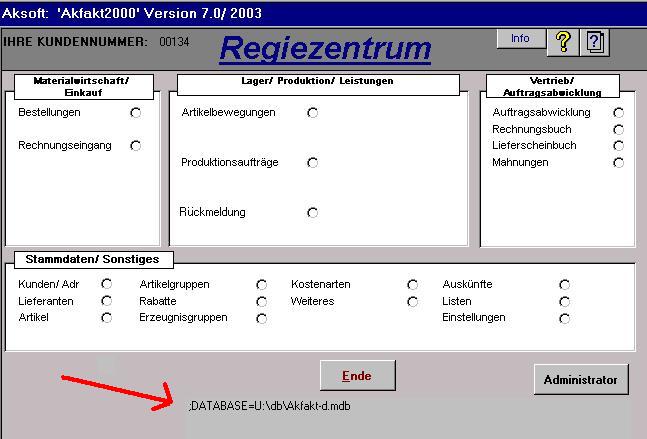Select the Bestellungen radio button
Screen dimensions: 647x439
tap(136, 113)
